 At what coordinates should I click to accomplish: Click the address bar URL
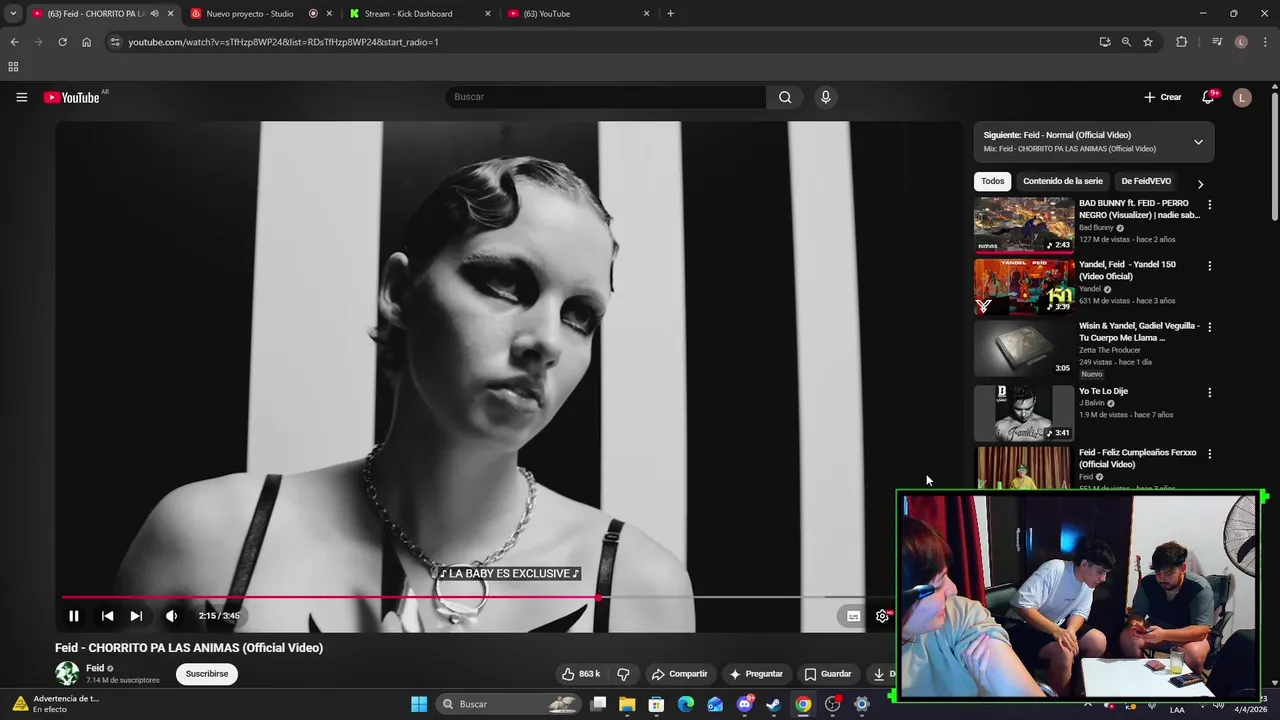click(283, 42)
